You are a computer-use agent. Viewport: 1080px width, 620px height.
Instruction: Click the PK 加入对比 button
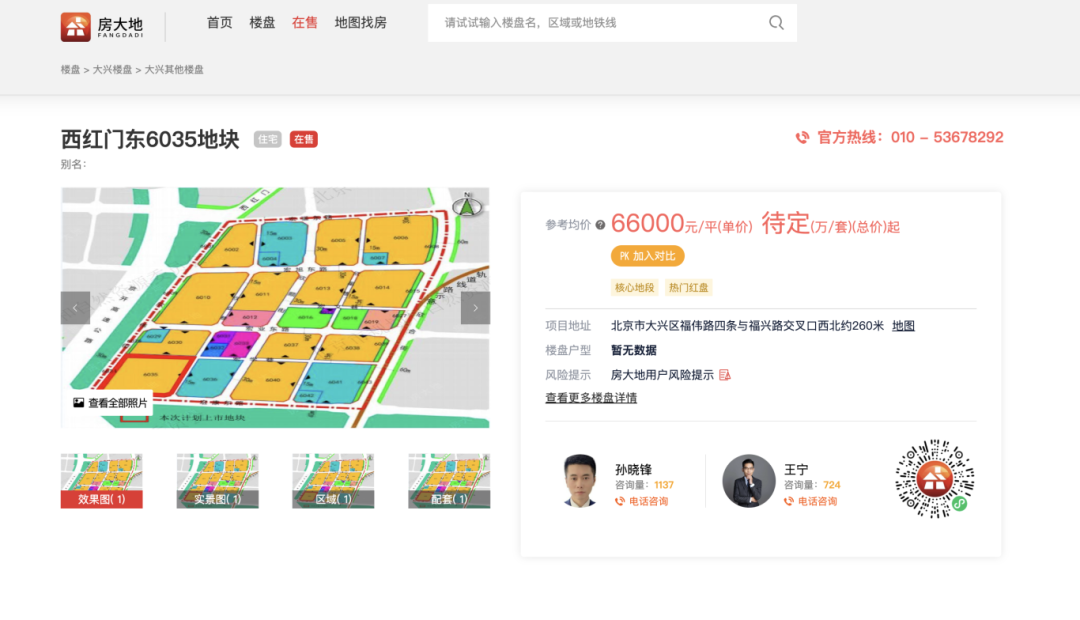(x=646, y=255)
